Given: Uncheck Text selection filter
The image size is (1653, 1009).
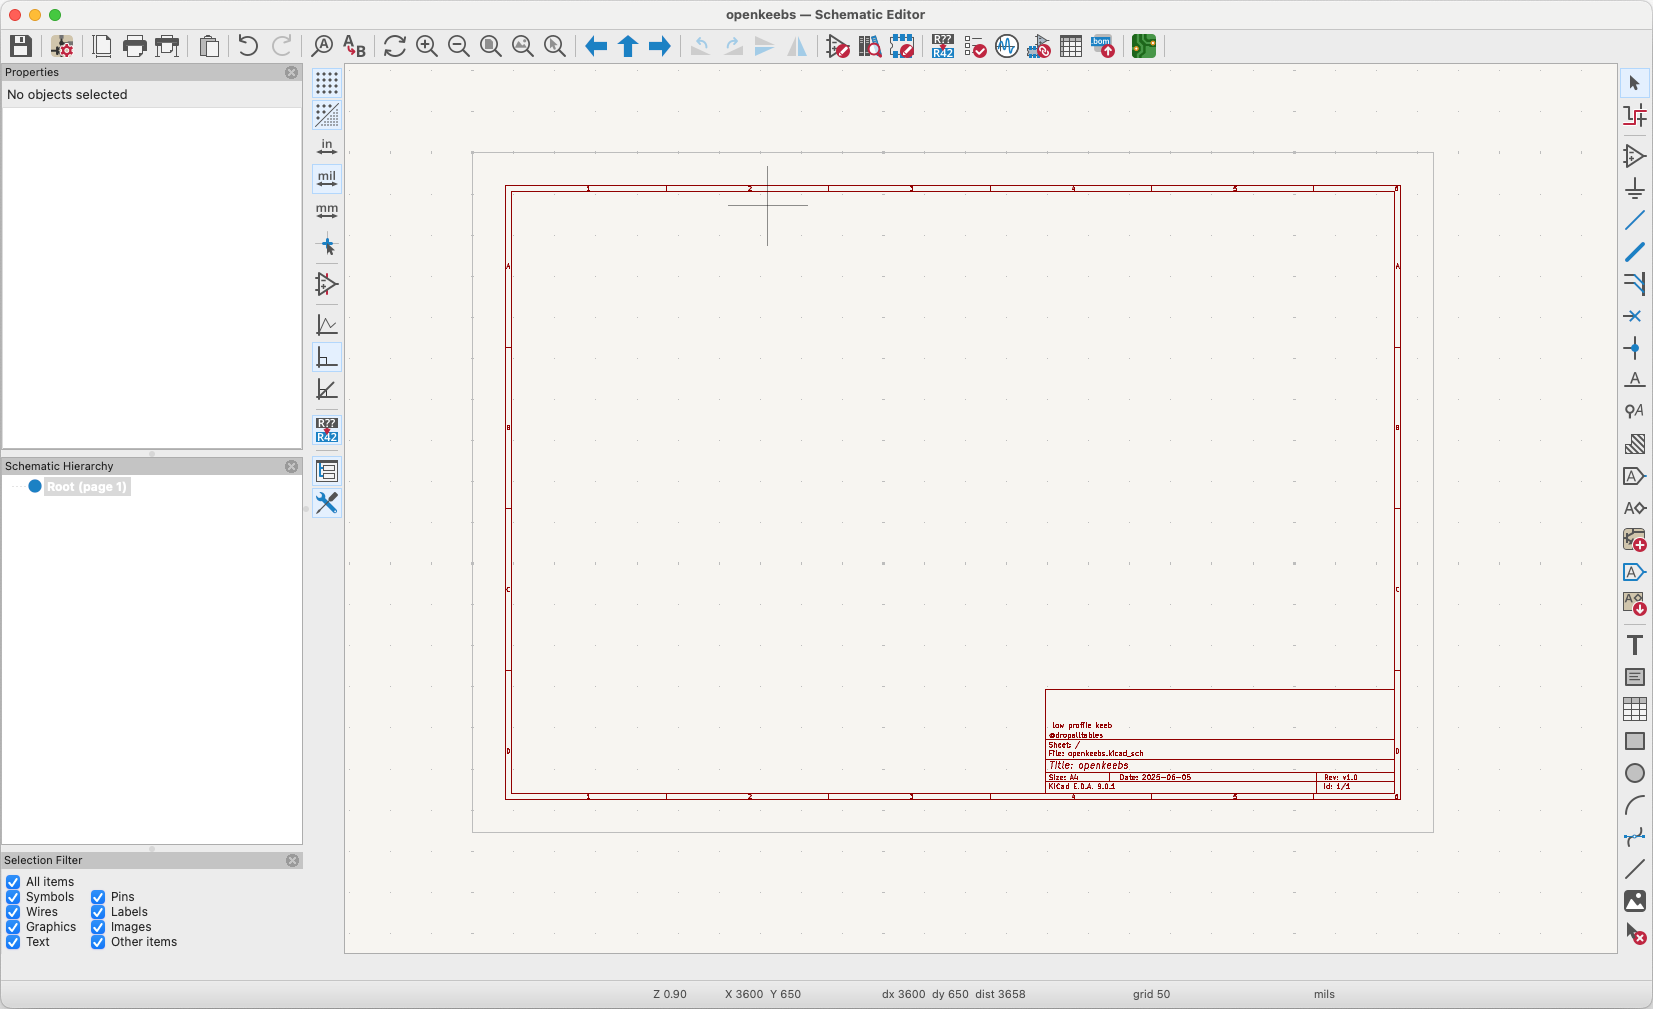Looking at the screenshot, I should point(13,942).
